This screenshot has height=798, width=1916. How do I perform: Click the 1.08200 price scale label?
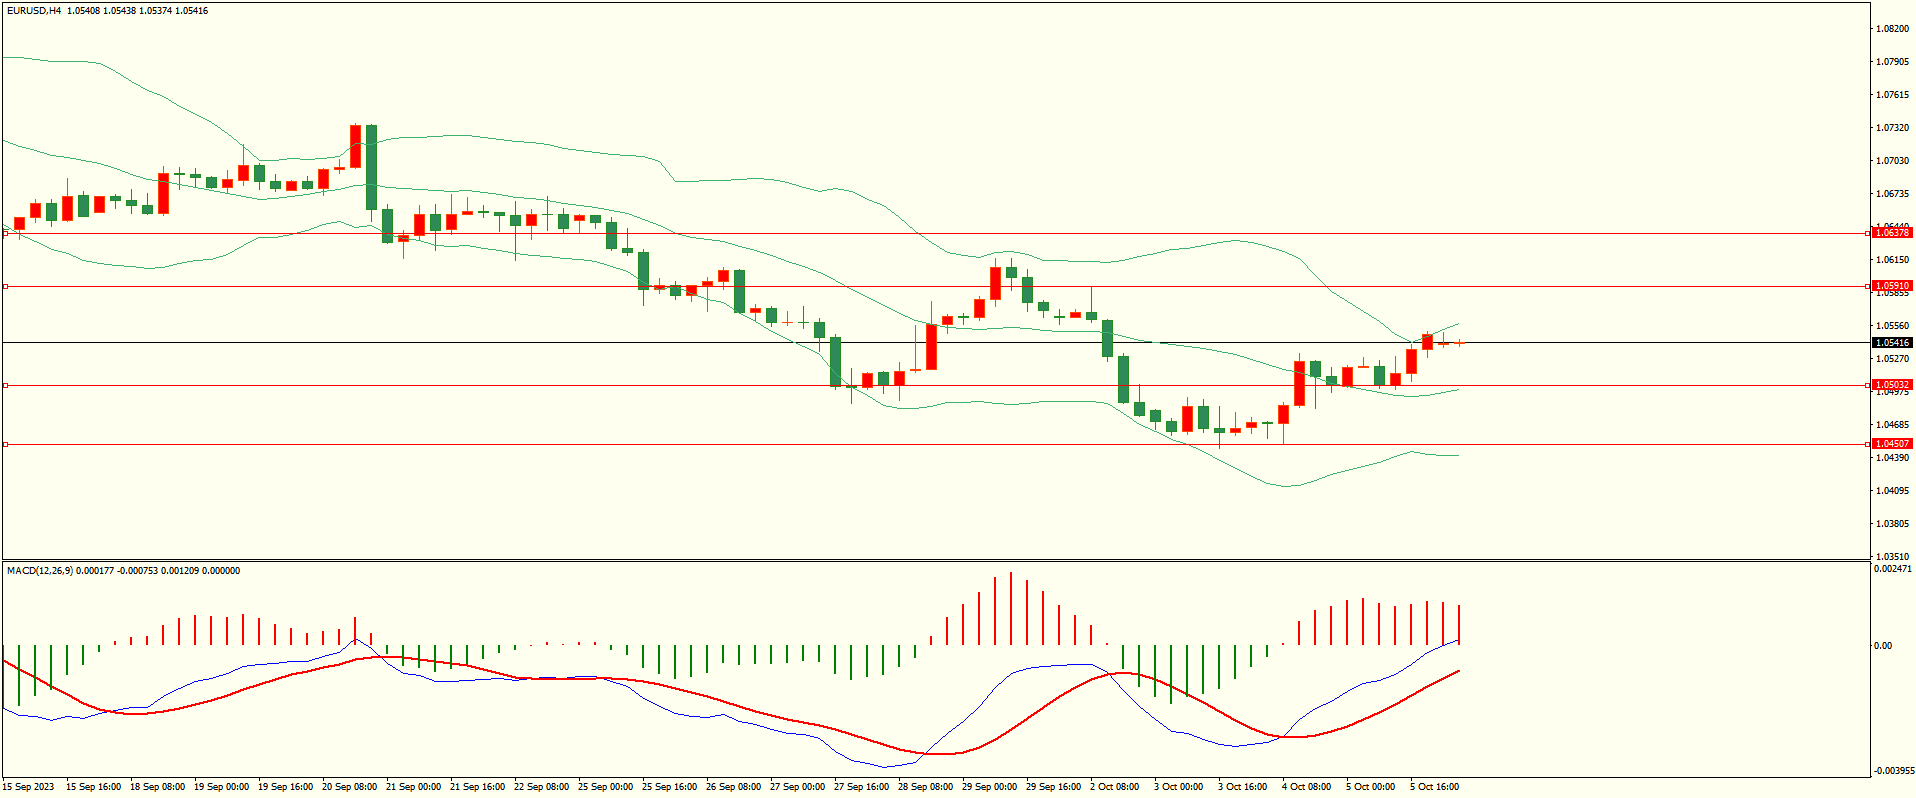1892,29
